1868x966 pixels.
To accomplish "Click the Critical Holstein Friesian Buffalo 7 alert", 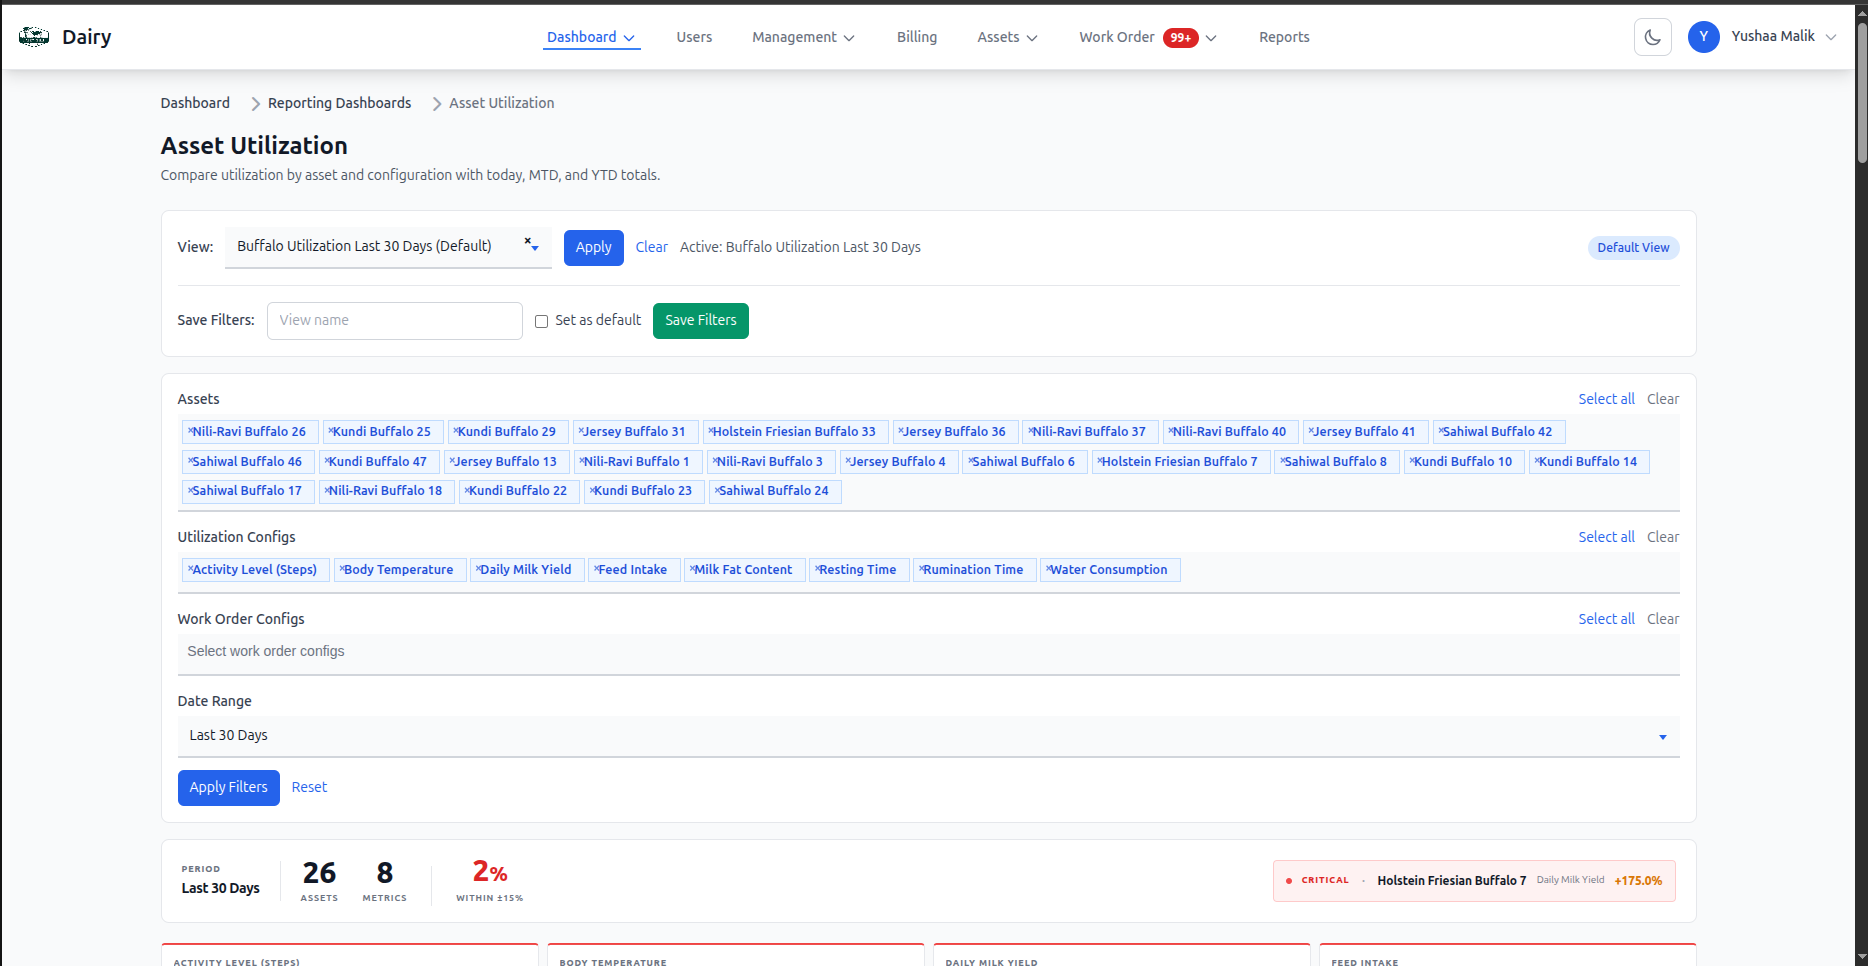I will [1474, 881].
